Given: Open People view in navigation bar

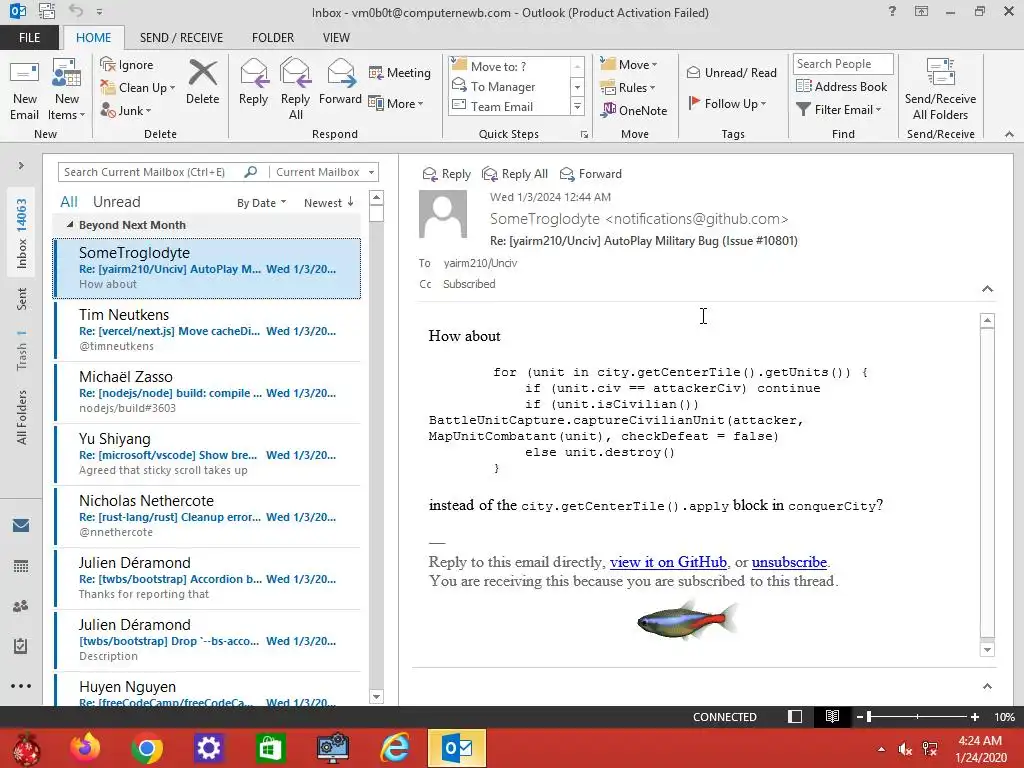Looking at the screenshot, I should point(21,606).
